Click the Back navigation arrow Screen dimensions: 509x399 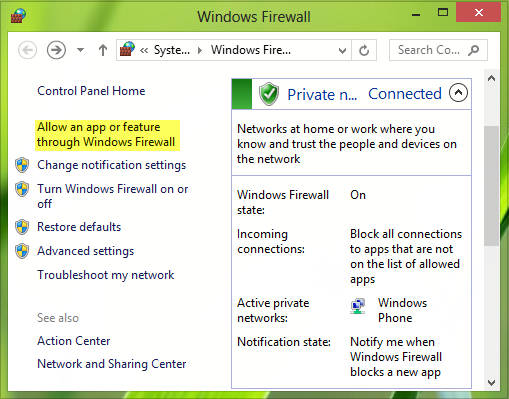click(x=27, y=50)
